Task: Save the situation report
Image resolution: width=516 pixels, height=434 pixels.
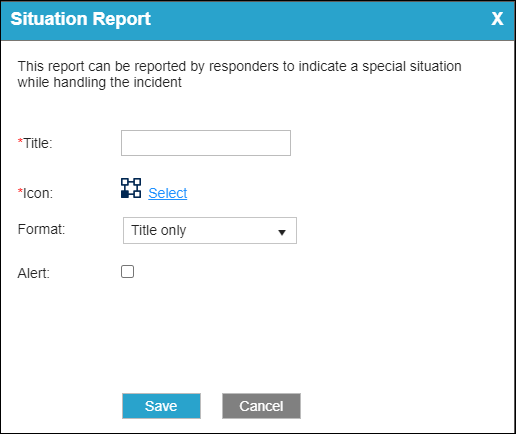Action: [x=161, y=406]
